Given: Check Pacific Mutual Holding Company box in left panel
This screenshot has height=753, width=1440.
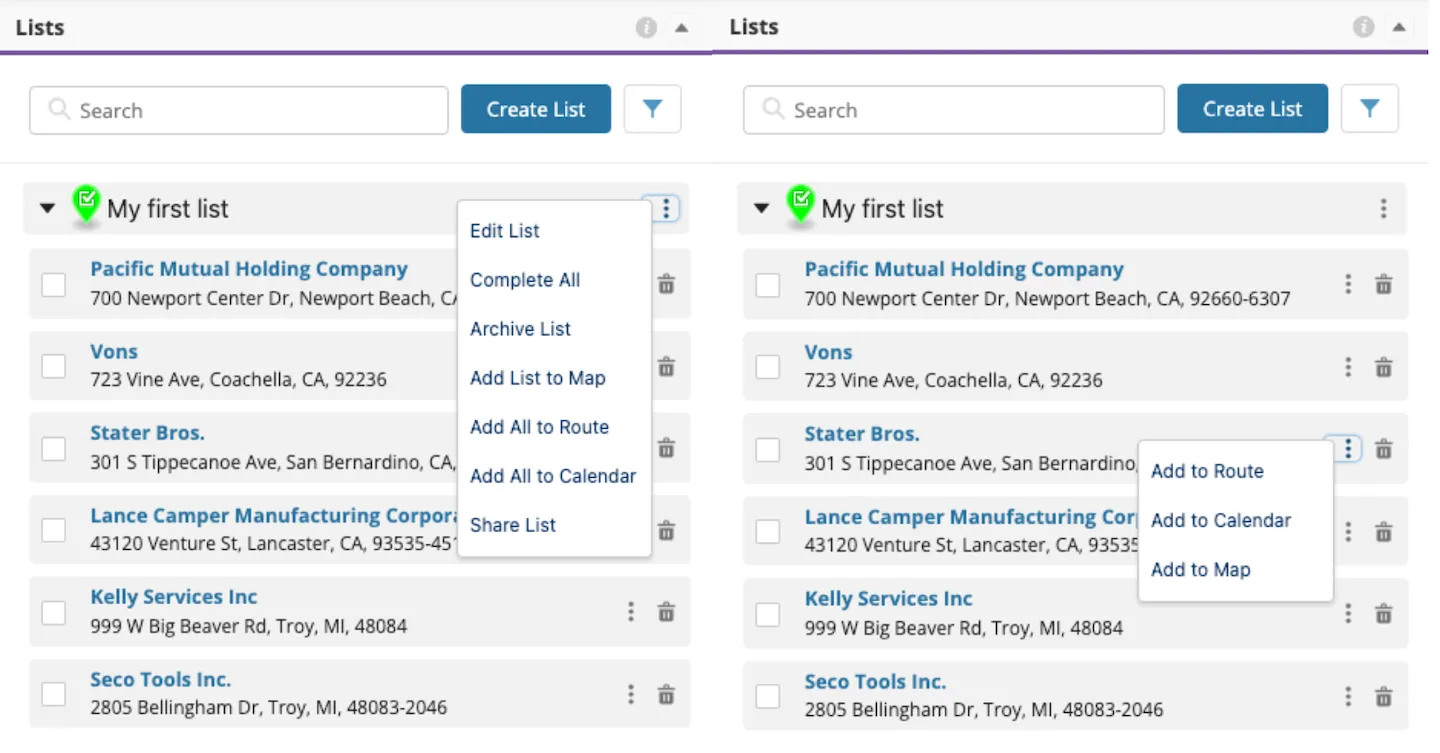Looking at the screenshot, I should click(54, 285).
